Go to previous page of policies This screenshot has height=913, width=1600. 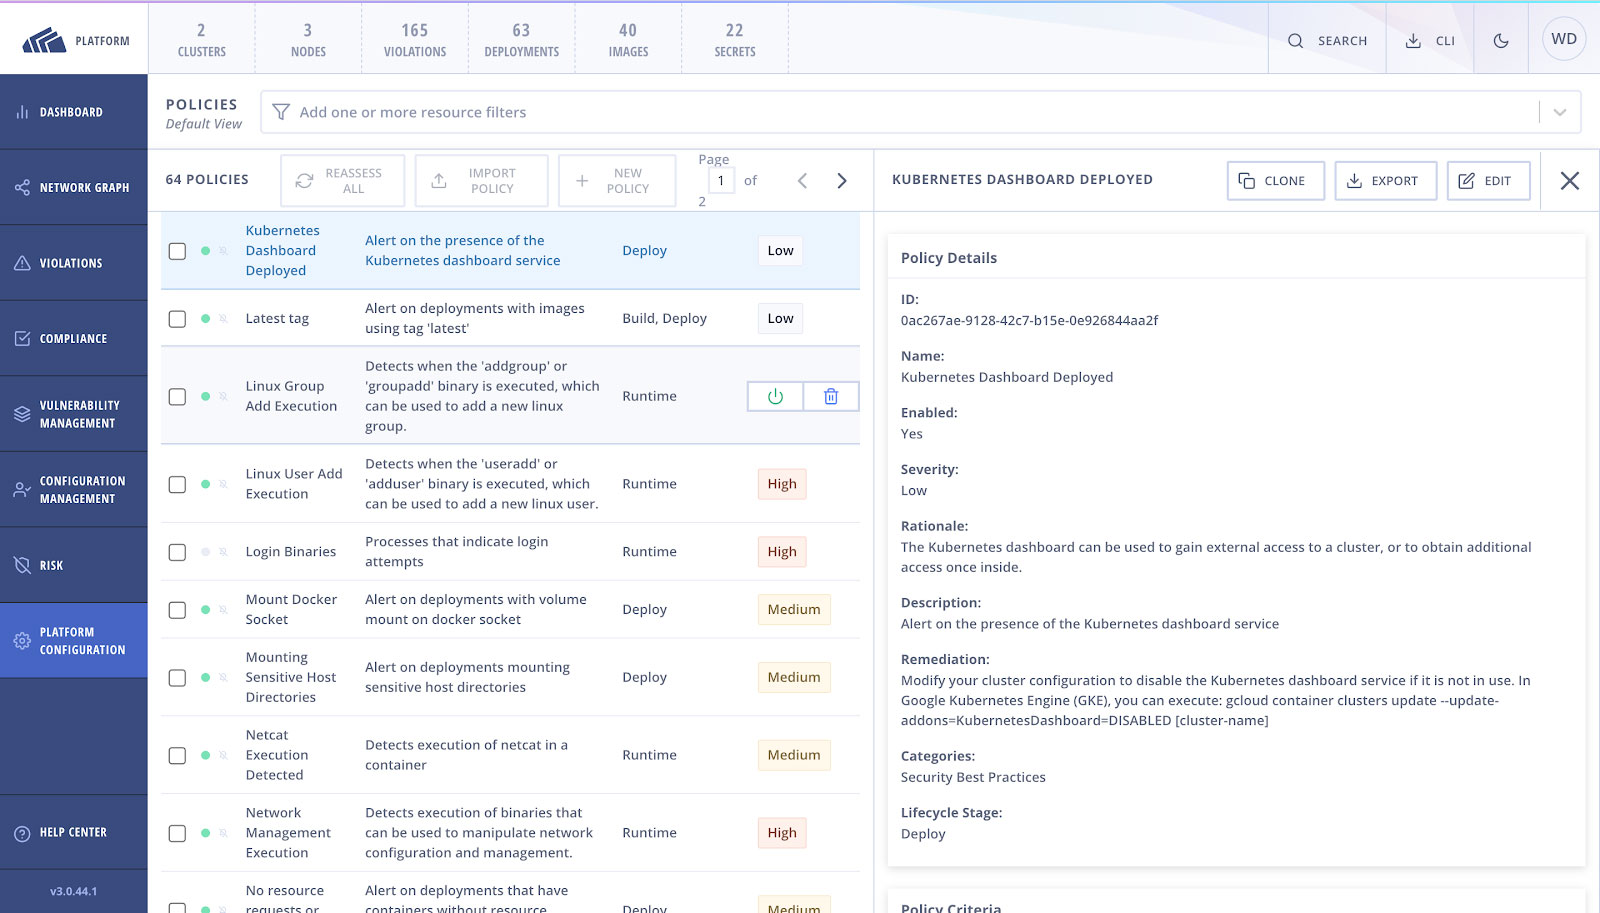tap(802, 181)
